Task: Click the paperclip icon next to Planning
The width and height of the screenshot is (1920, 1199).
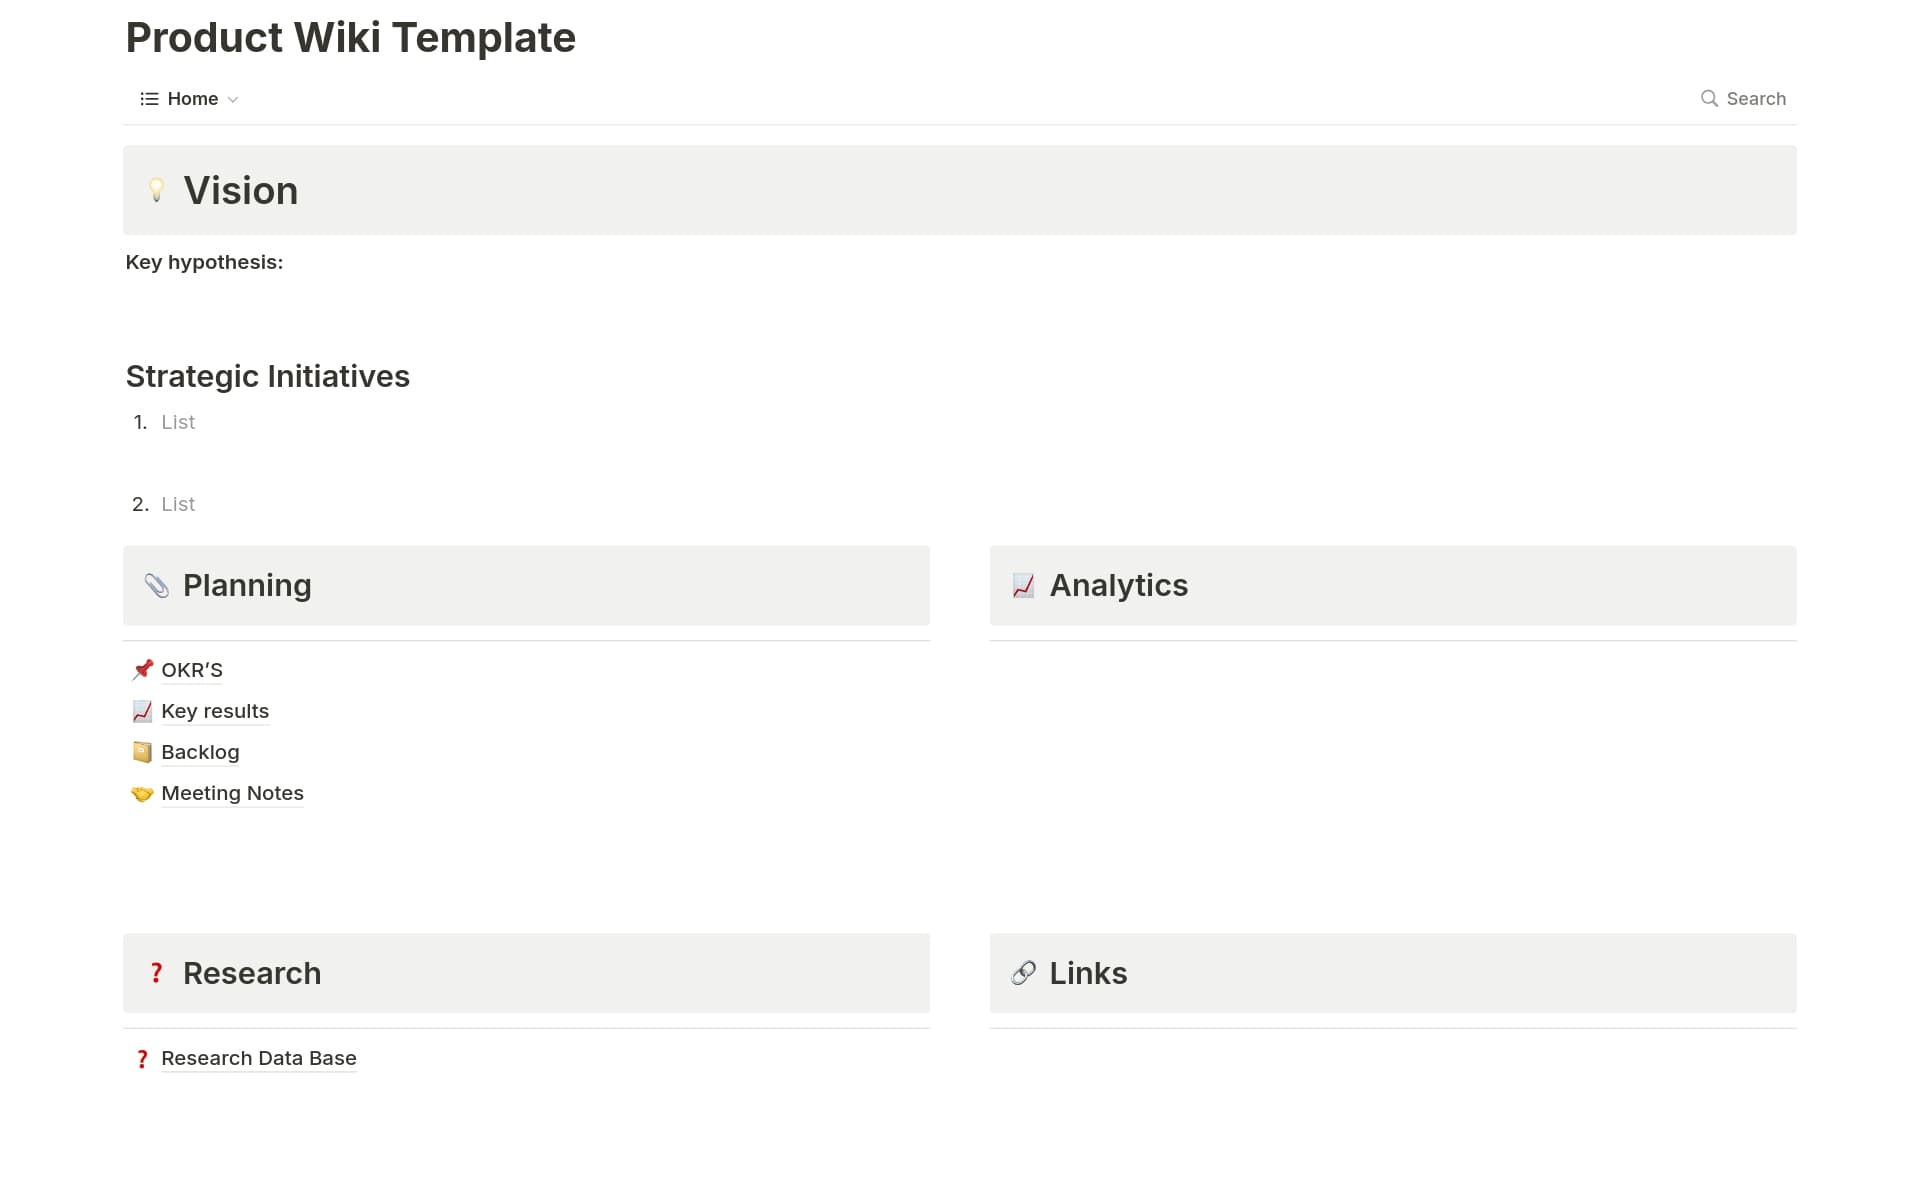Action: 159,586
